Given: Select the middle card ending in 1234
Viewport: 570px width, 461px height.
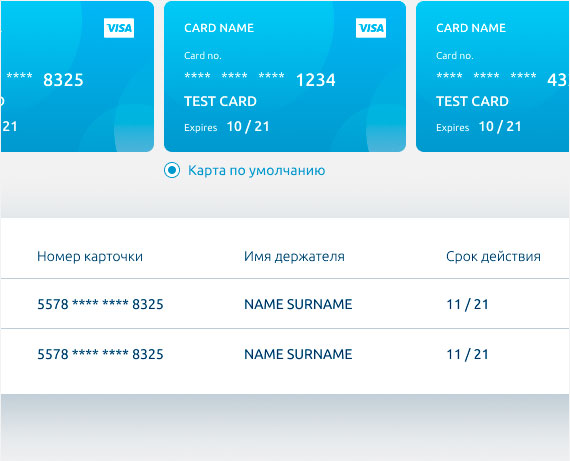Looking at the screenshot, I should point(285,76).
